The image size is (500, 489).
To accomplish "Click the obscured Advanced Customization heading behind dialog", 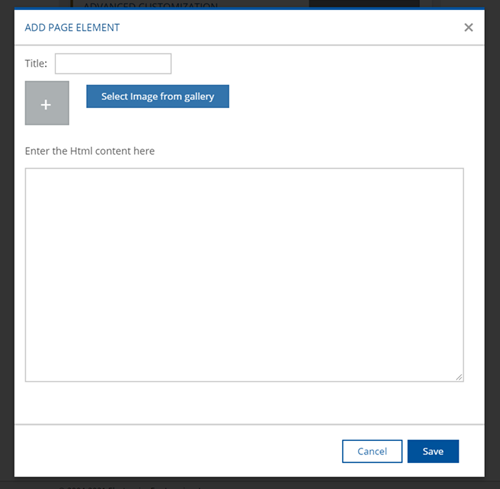I will coord(151,6).
